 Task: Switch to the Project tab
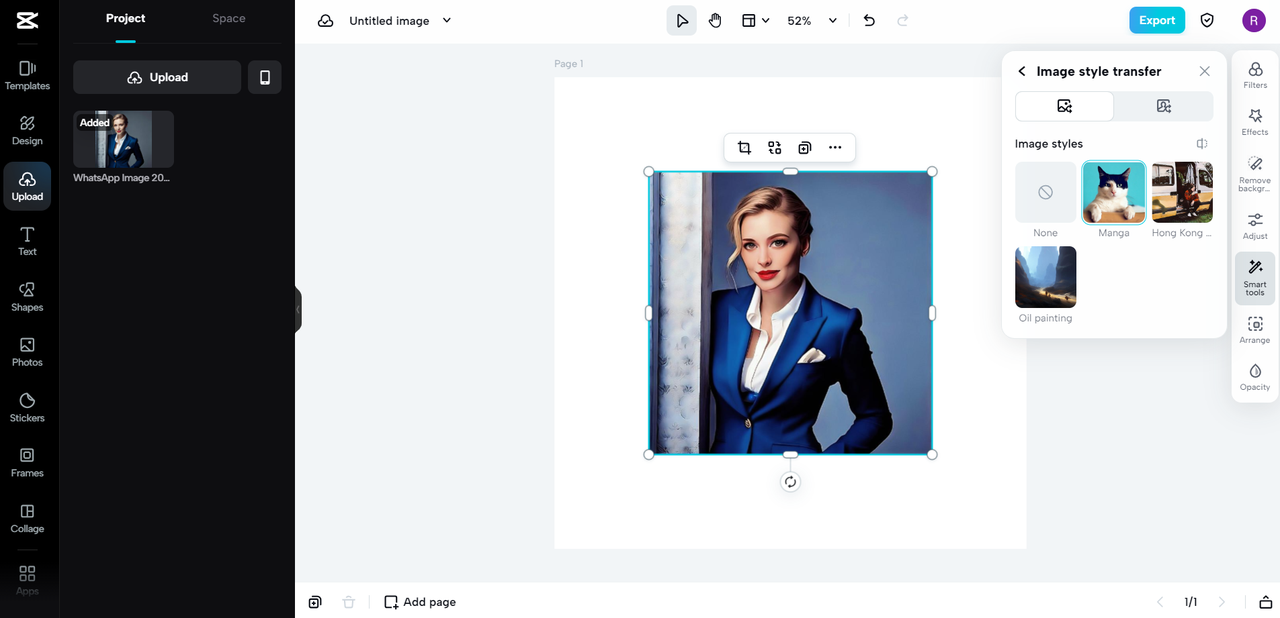pos(125,18)
